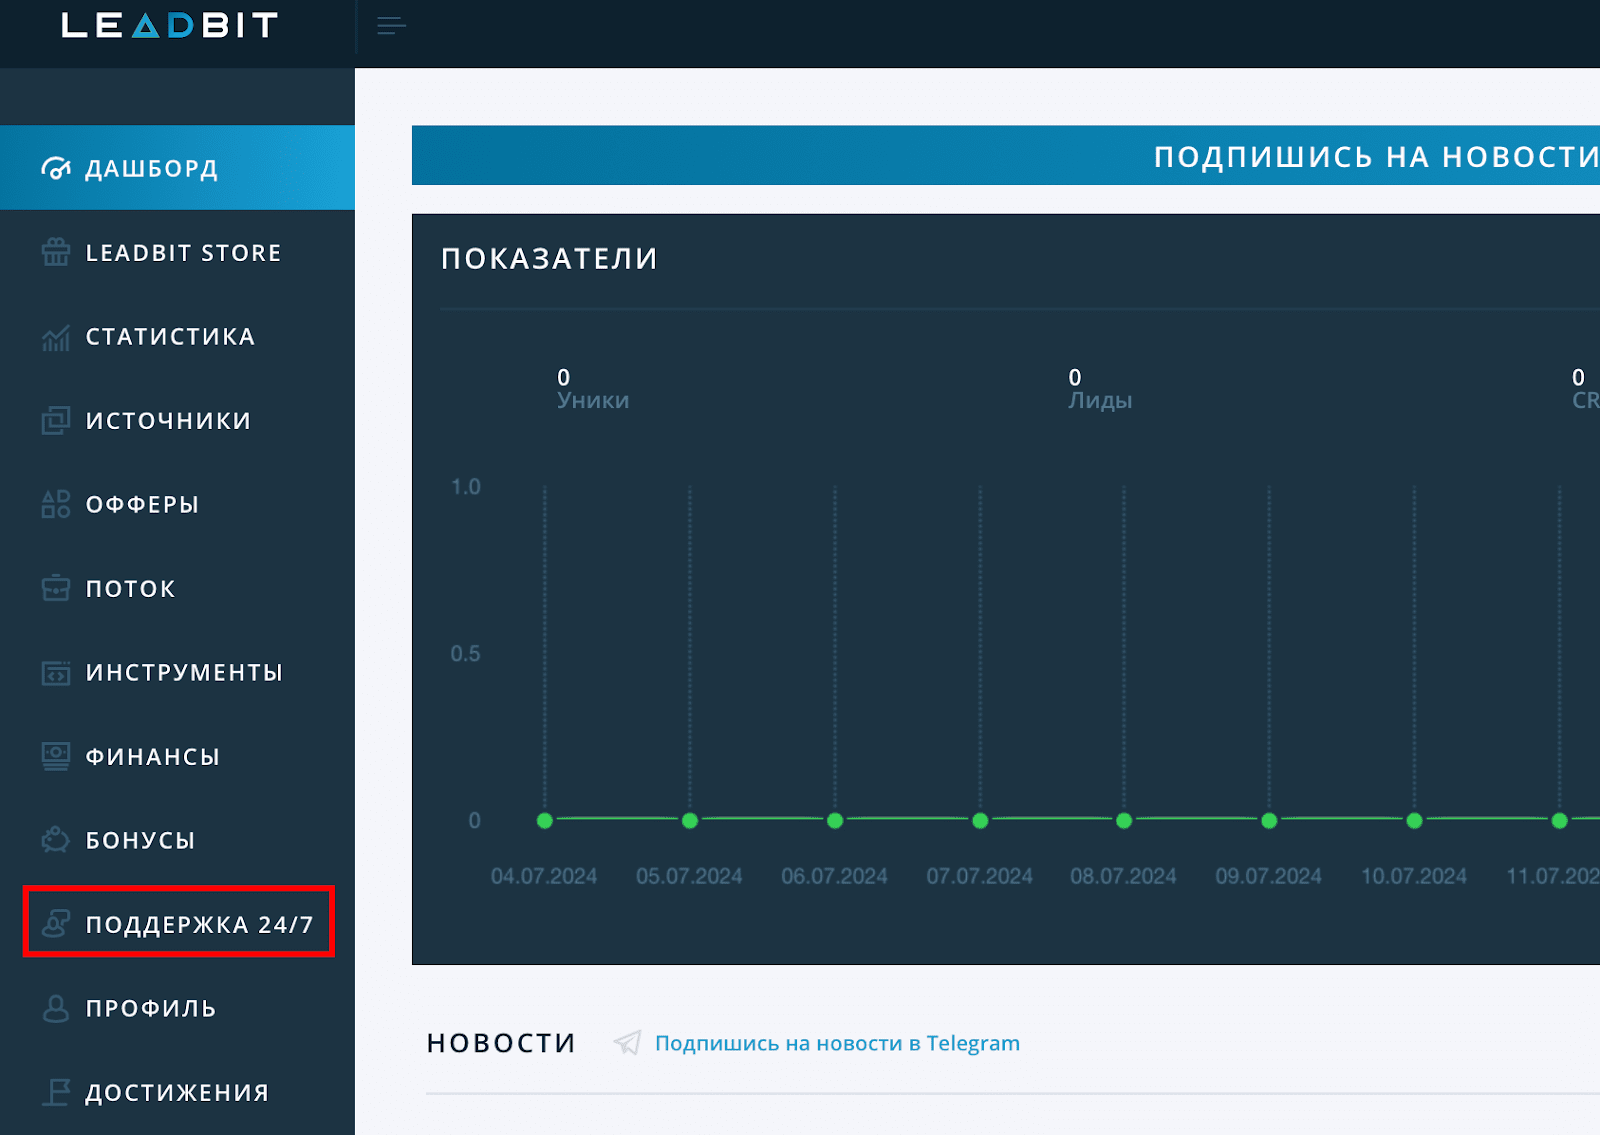Click the LEADBIT logo

coord(168,25)
